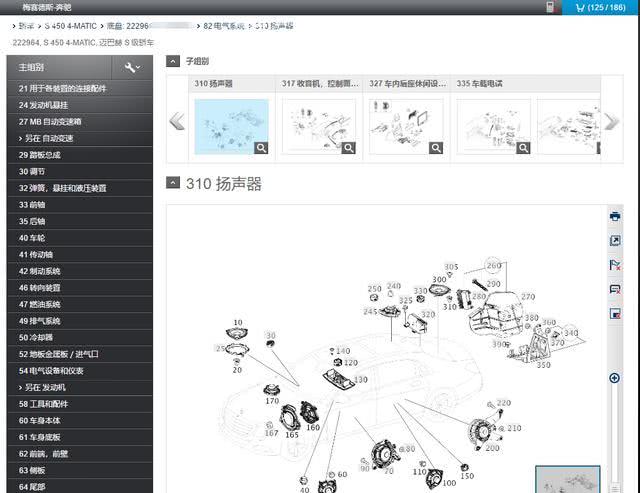
Task: Open diagram in separate window icon
Action: click(x=615, y=240)
